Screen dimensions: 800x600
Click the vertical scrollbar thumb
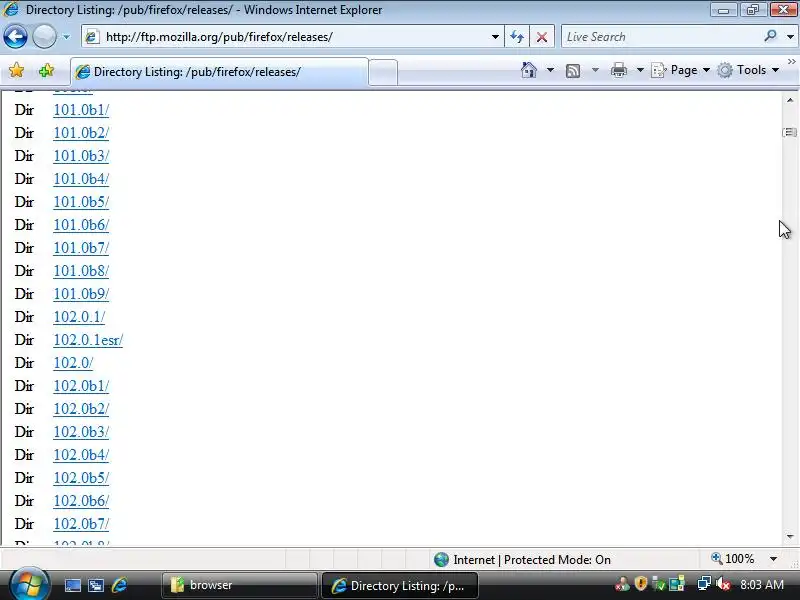pyautogui.click(x=790, y=132)
